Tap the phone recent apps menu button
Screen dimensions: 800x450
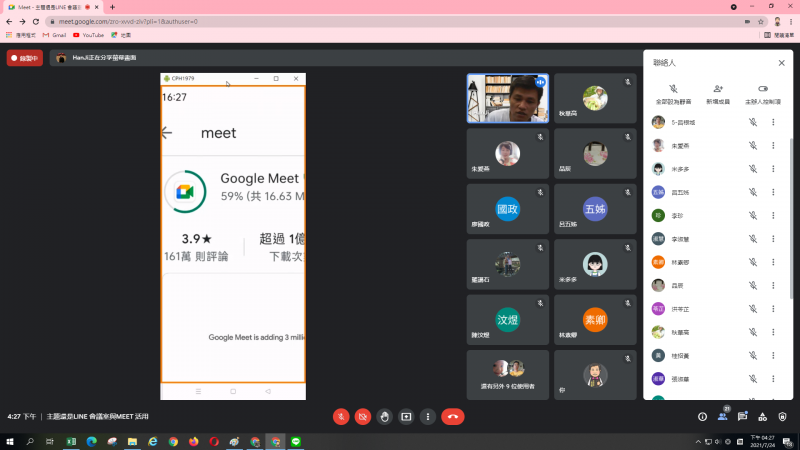[x=198, y=391]
